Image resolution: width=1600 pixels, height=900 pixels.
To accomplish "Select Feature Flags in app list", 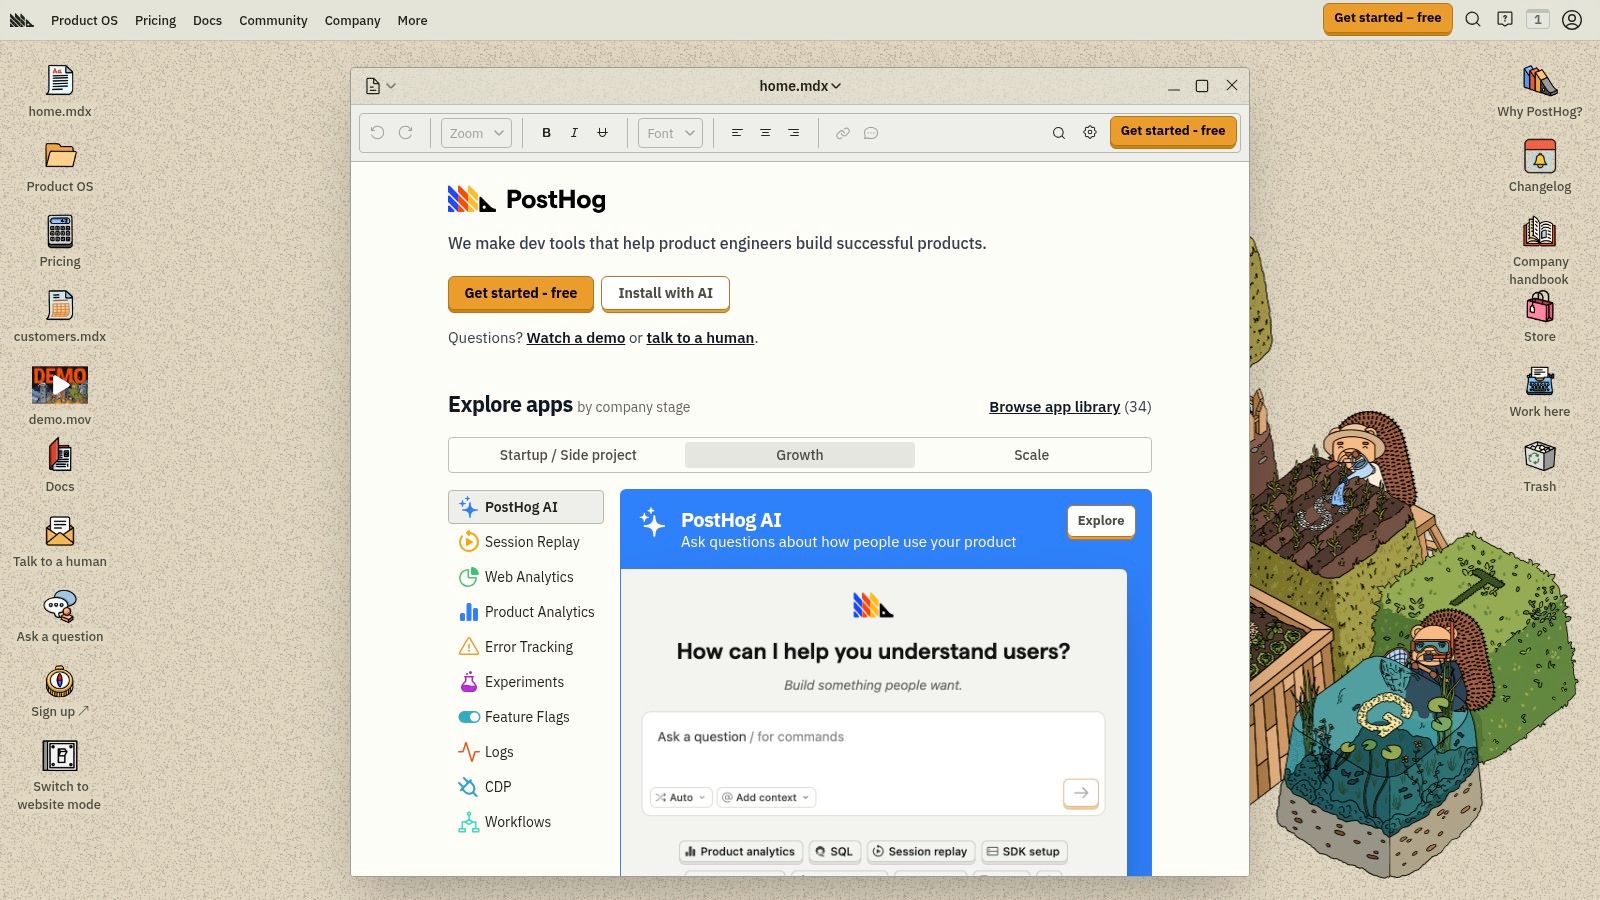I will click(526, 717).
